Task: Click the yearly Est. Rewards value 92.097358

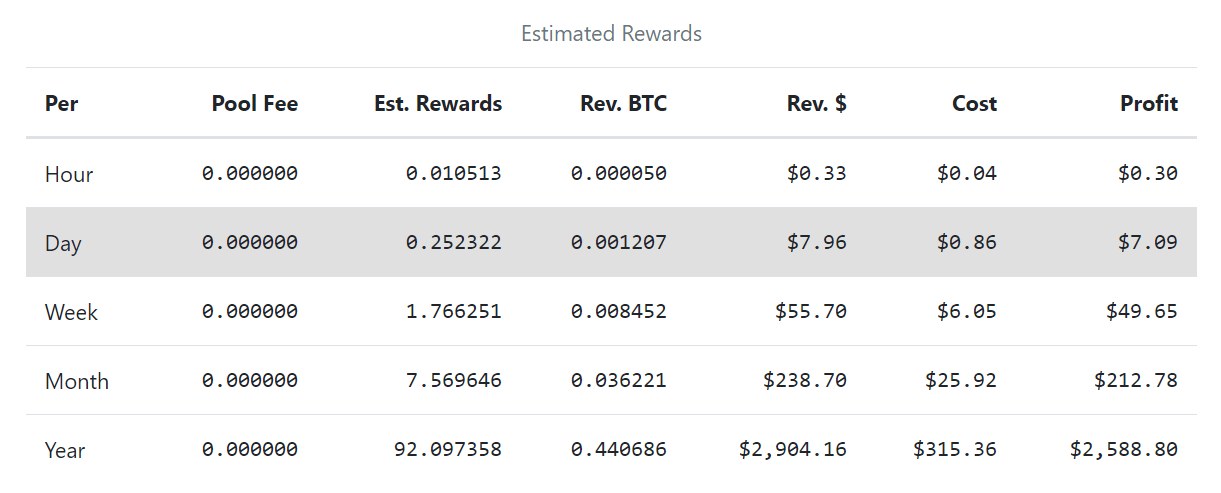Action: (x=448, y=450)
